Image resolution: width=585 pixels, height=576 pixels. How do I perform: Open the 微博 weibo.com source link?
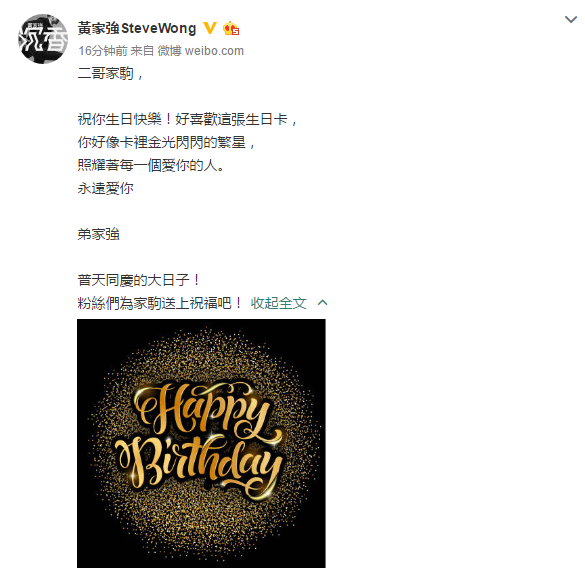(201, 51)
